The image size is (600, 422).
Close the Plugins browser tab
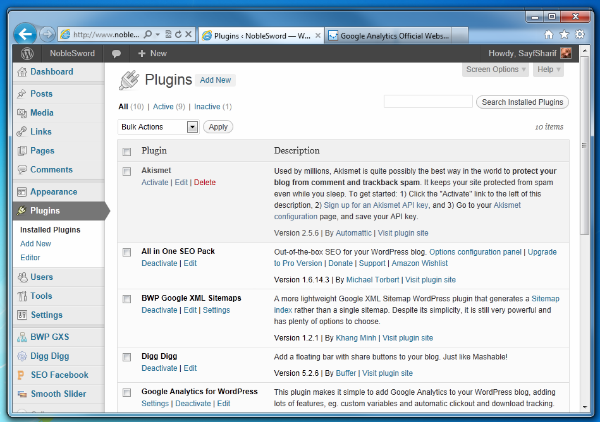click(318, 36)
